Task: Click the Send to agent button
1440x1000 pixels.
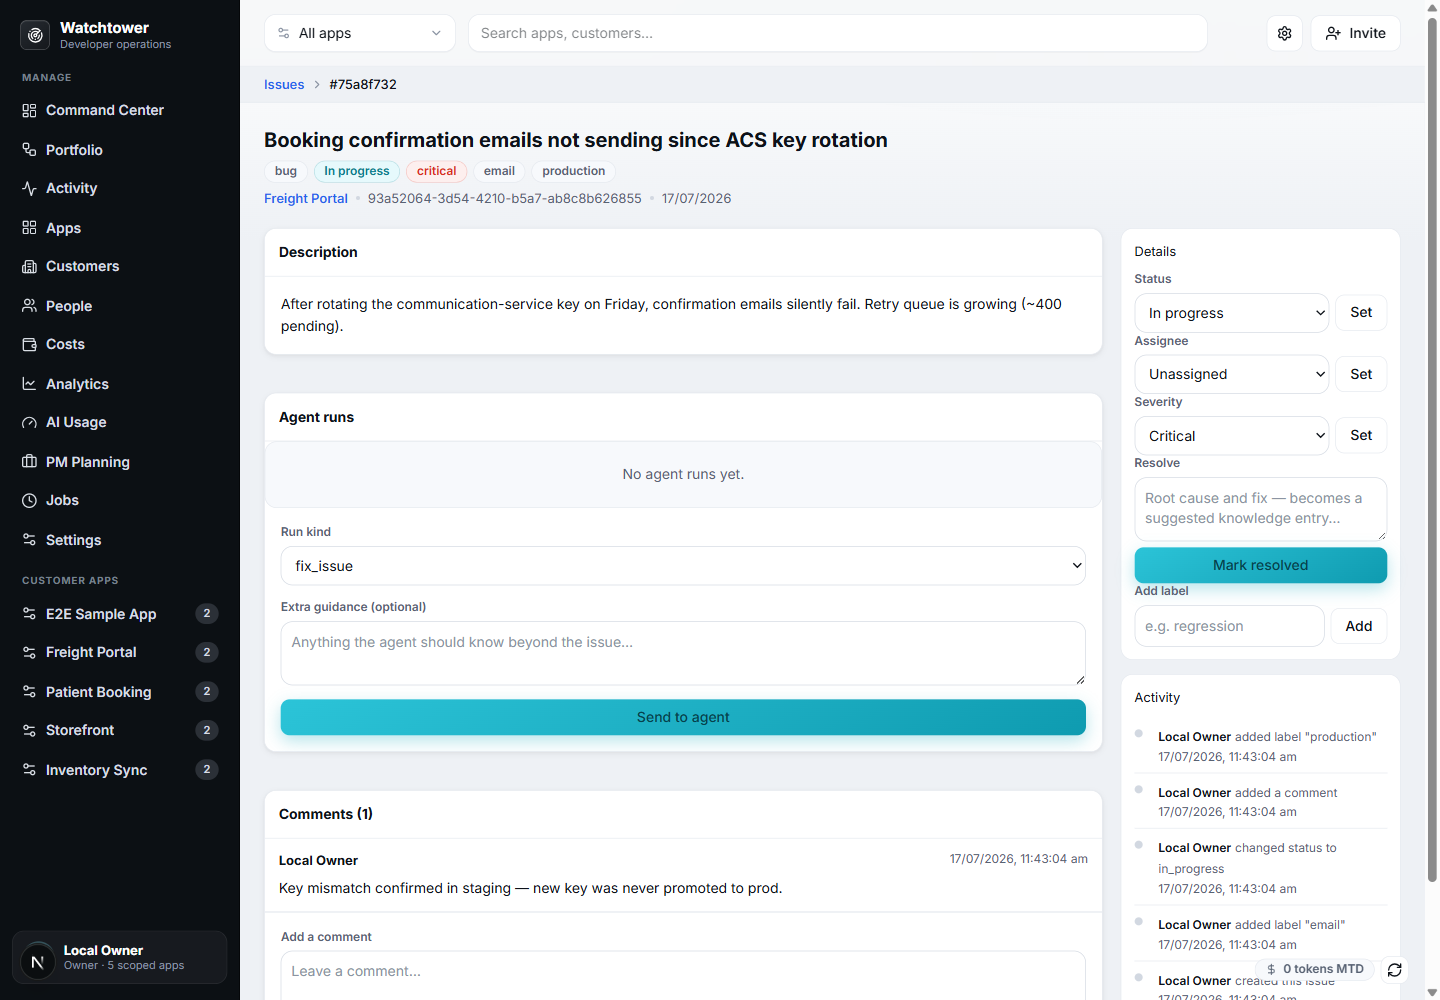Action: (683, 717)
